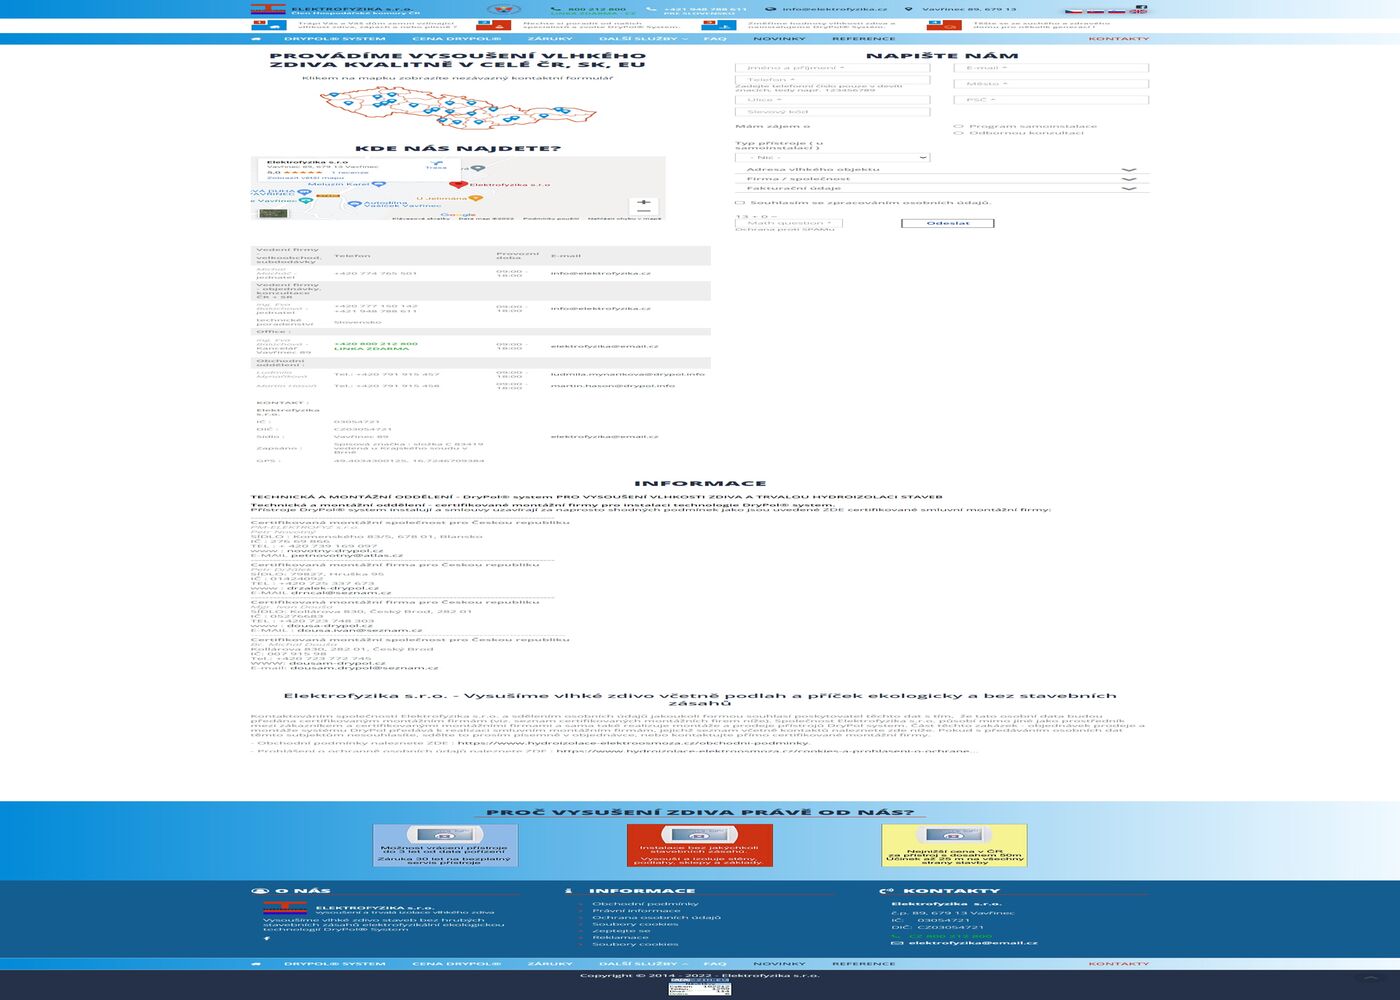Click the E-mail input field
This screenshot has height=1000, width=1400.
click(x=1051, y=68)
